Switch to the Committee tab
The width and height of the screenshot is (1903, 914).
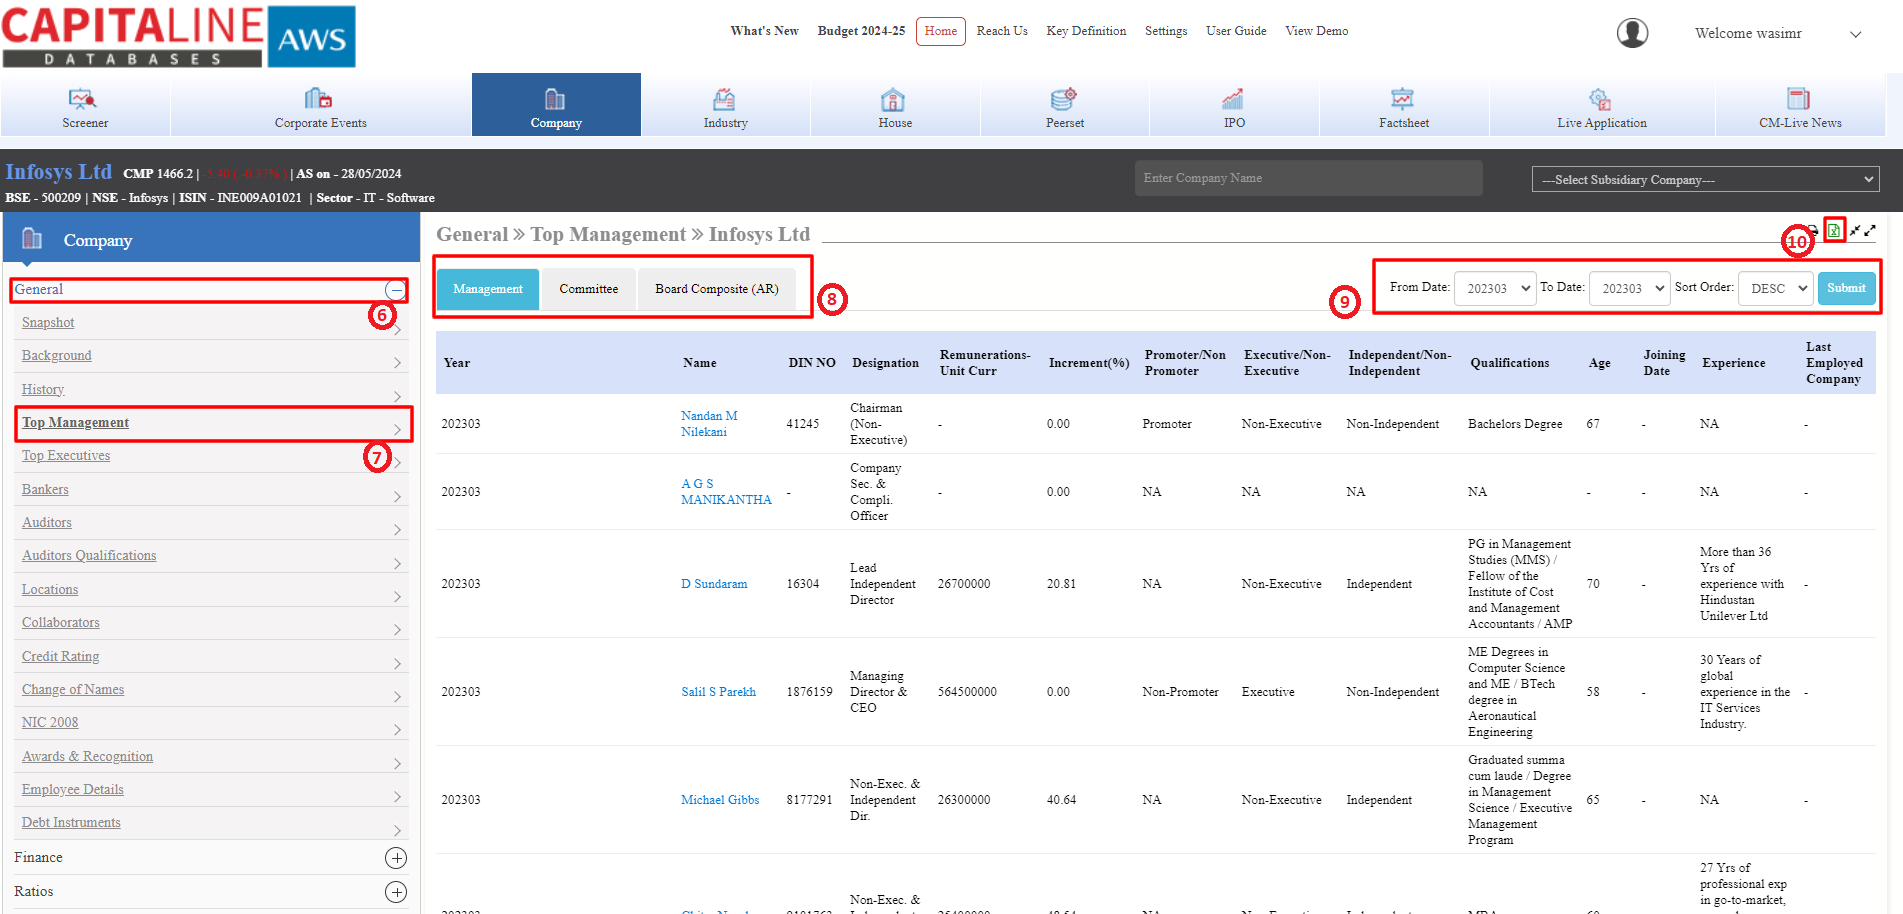pyautogui.click(x=588, y=289)
